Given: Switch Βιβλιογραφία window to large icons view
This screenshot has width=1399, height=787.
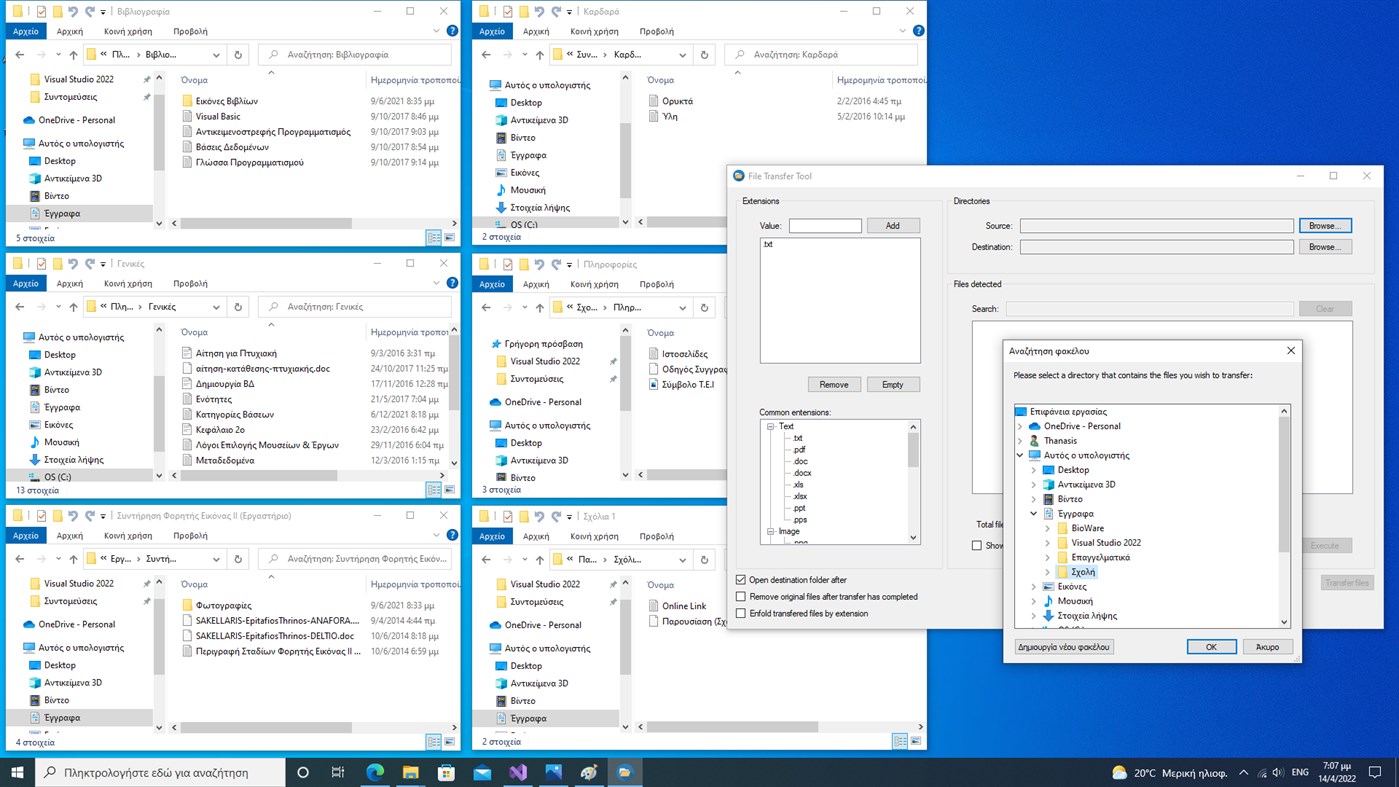Looking at the screenshot, I should click(449, 238).
